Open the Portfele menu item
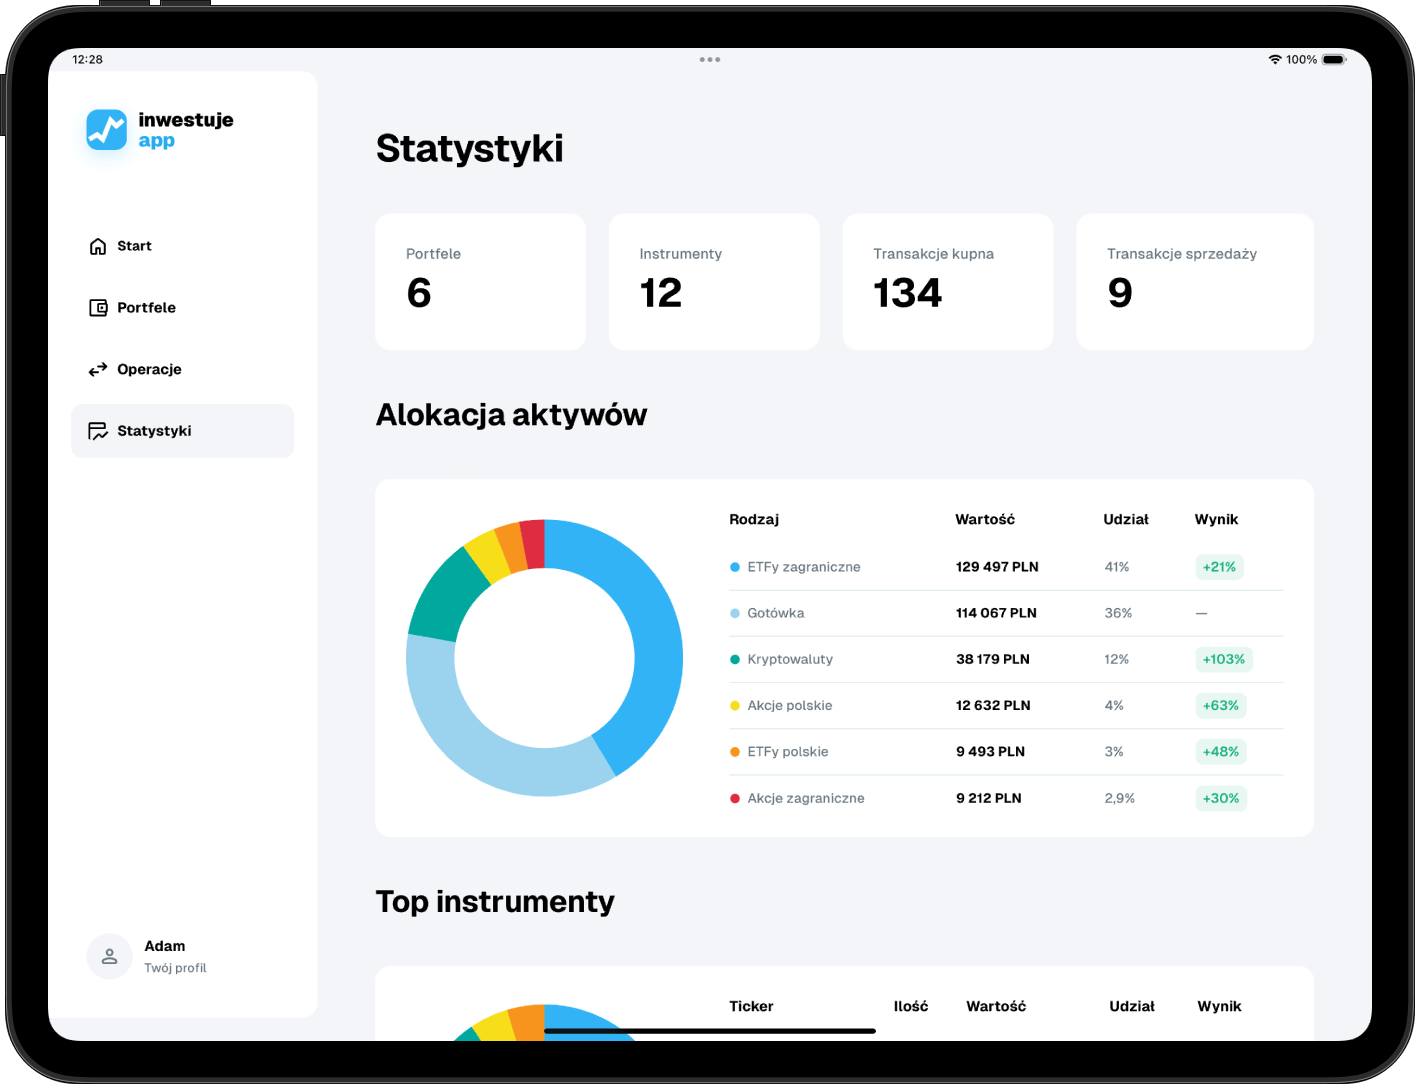Screen dimensions: 1415x1084 coord(183,308)
